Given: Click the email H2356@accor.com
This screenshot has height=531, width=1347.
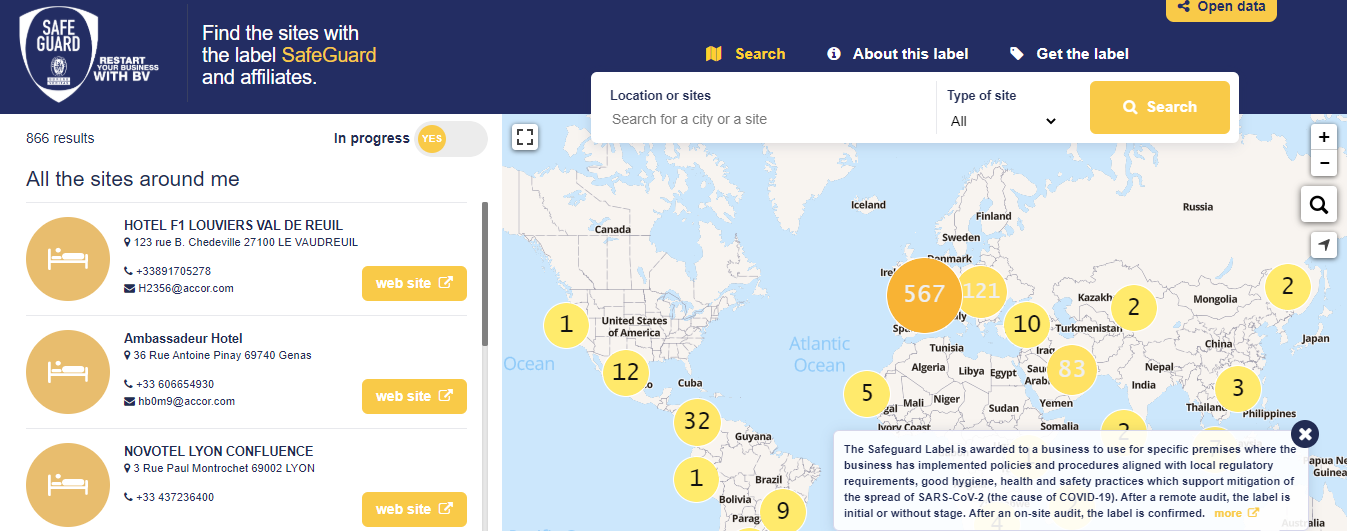Looking at the screenshot, I should 186,288.
